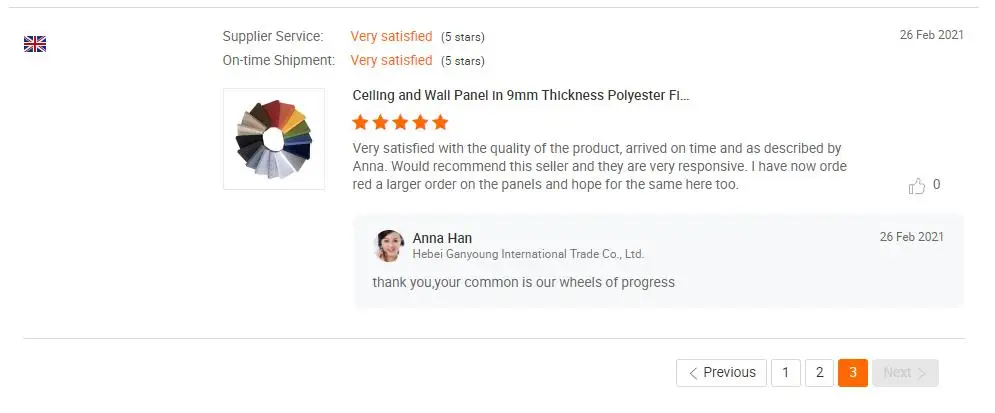
Task: Click the thumbs-up helpful icon
Action: coord(916,186)
